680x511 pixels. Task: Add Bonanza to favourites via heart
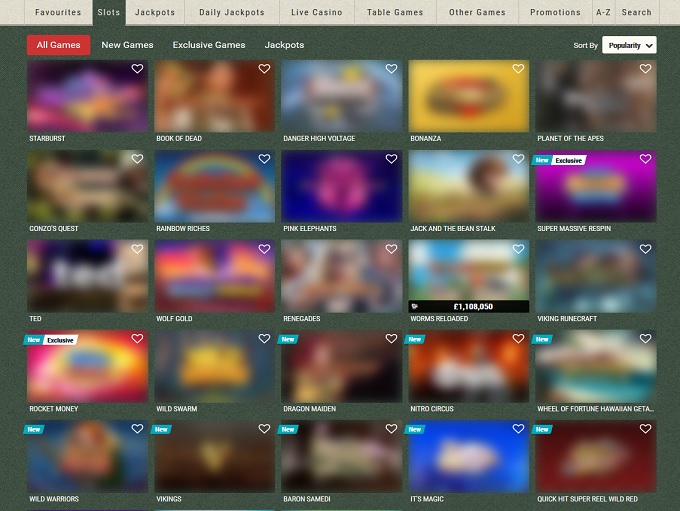(518, 69)
